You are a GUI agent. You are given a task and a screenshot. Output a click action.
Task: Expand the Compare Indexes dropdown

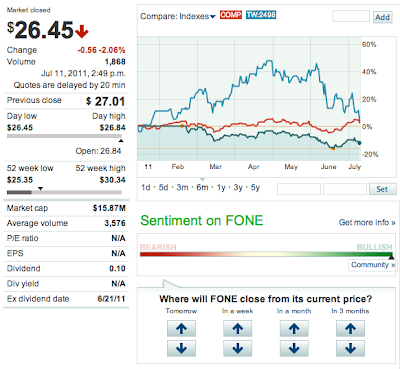pos(178,16)
